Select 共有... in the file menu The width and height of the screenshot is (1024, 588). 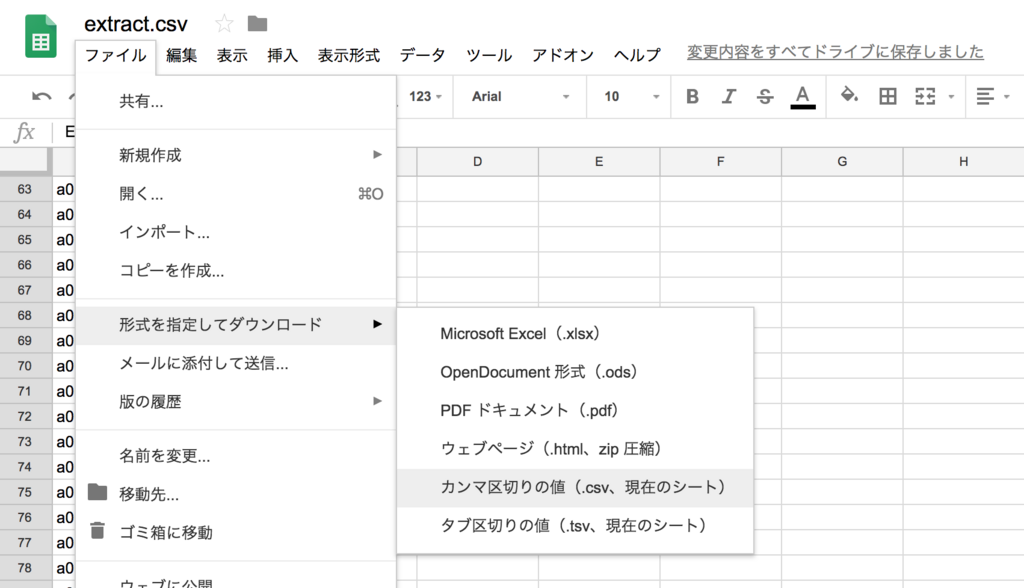[x=236, y=101]
